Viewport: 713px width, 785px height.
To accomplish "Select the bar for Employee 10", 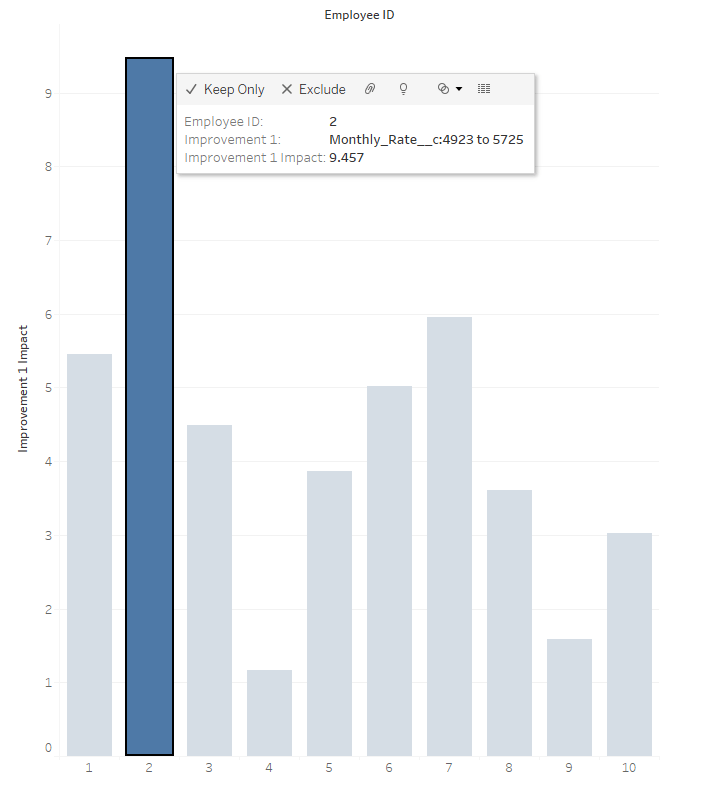I will [629, 644].
